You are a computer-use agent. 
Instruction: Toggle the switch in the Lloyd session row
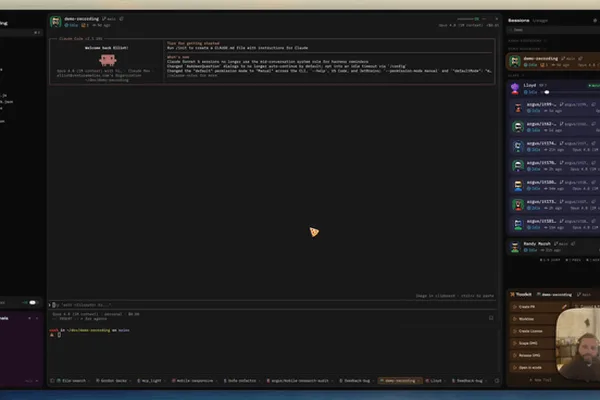point(546,92)
